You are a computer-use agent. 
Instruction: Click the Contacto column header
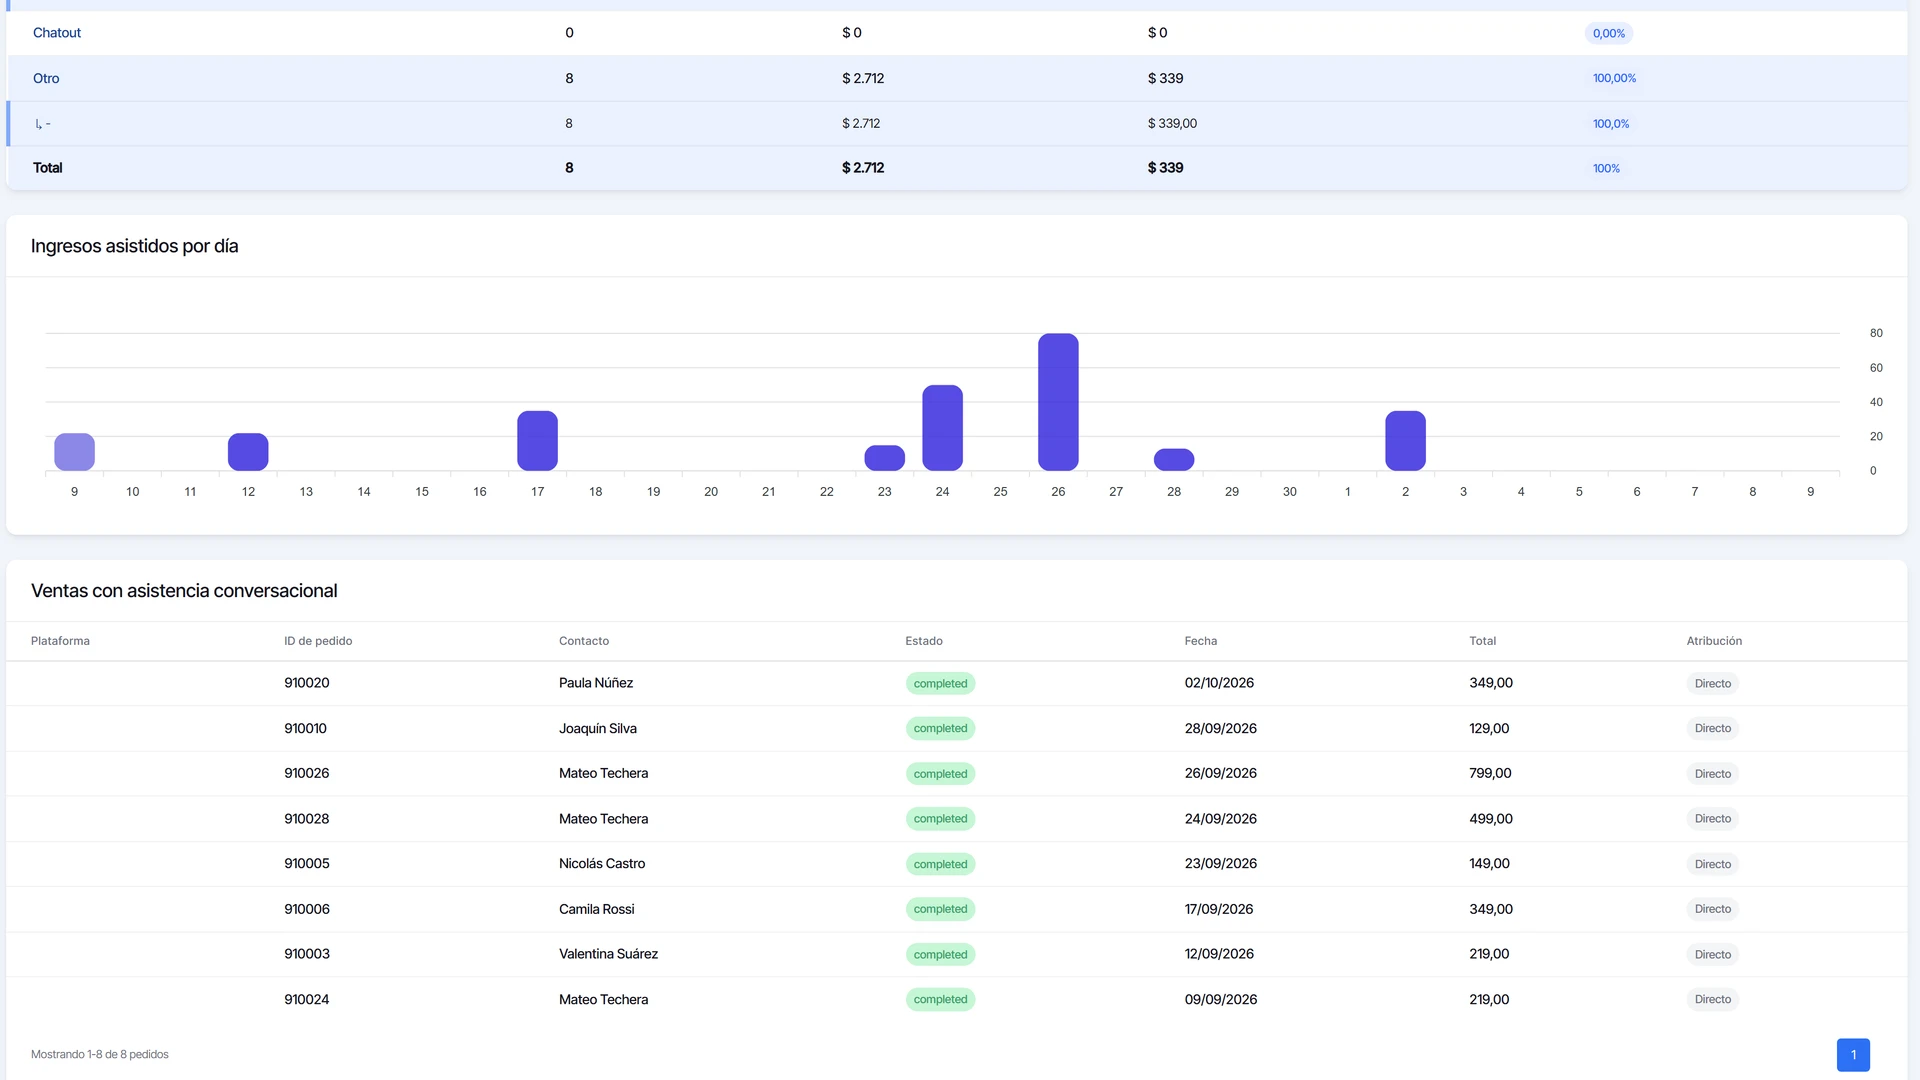click(x=584, y=641)
